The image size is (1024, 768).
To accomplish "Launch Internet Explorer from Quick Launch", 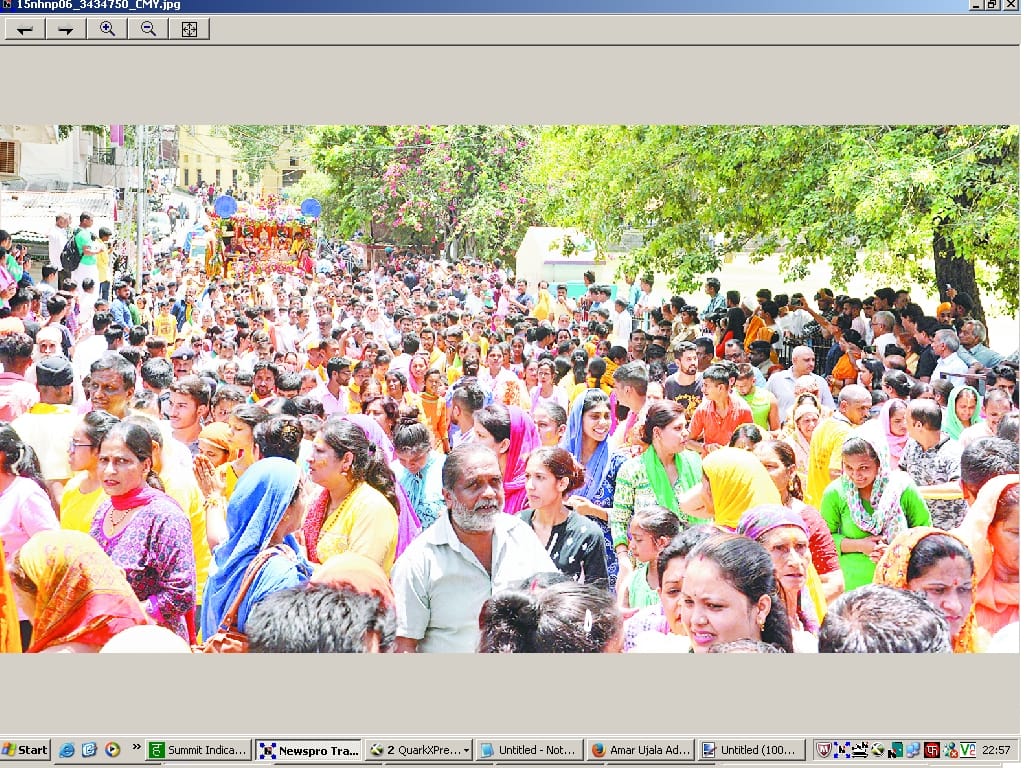I will (67, 750).
